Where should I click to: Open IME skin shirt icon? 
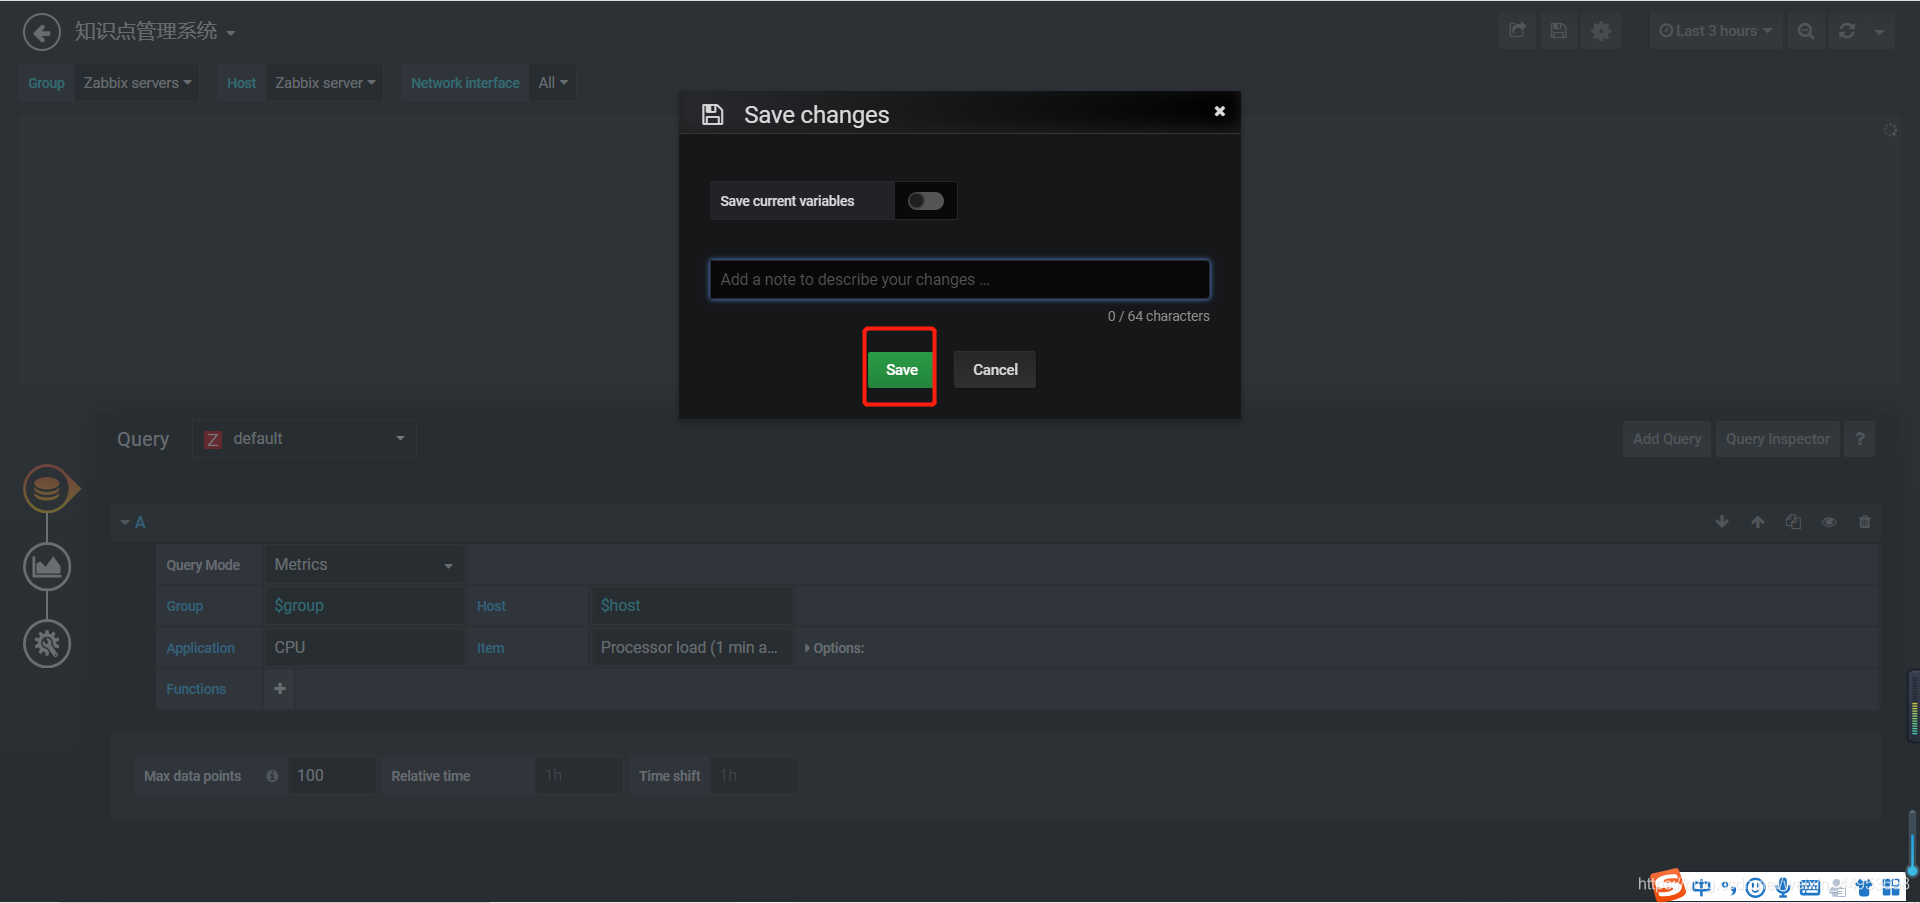point(1864,887)
